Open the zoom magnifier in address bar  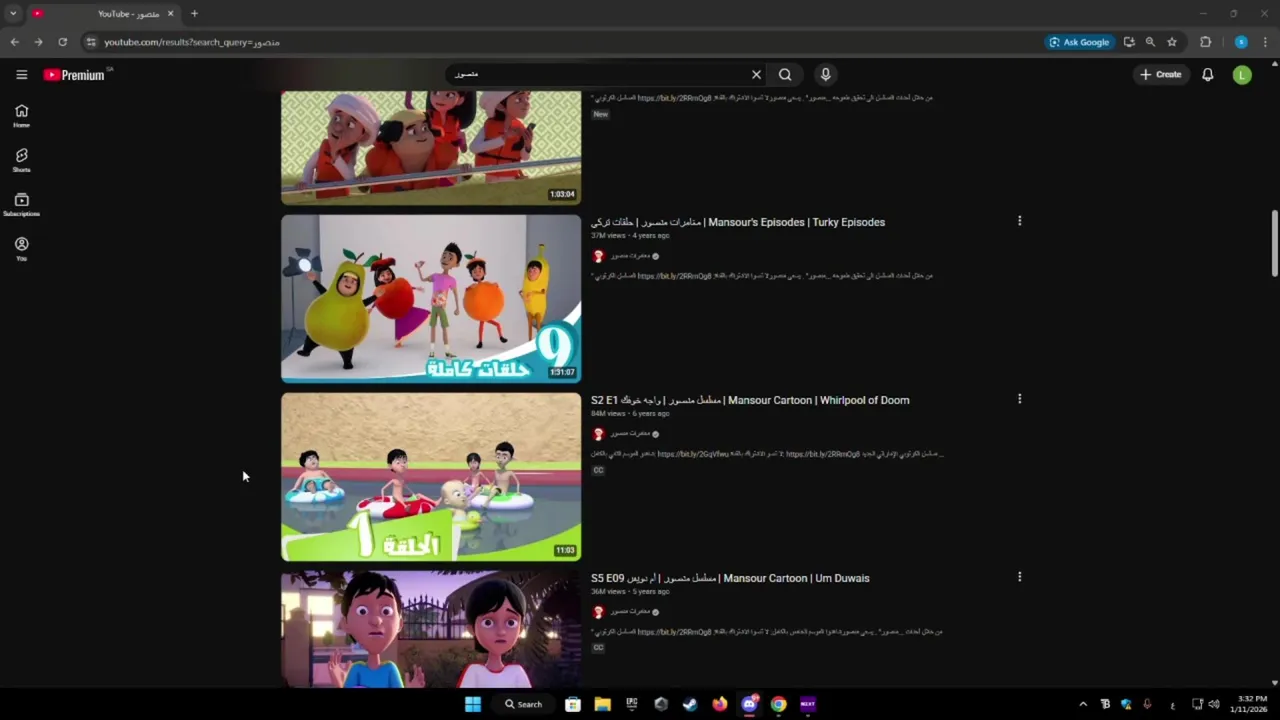point(1150,42)
